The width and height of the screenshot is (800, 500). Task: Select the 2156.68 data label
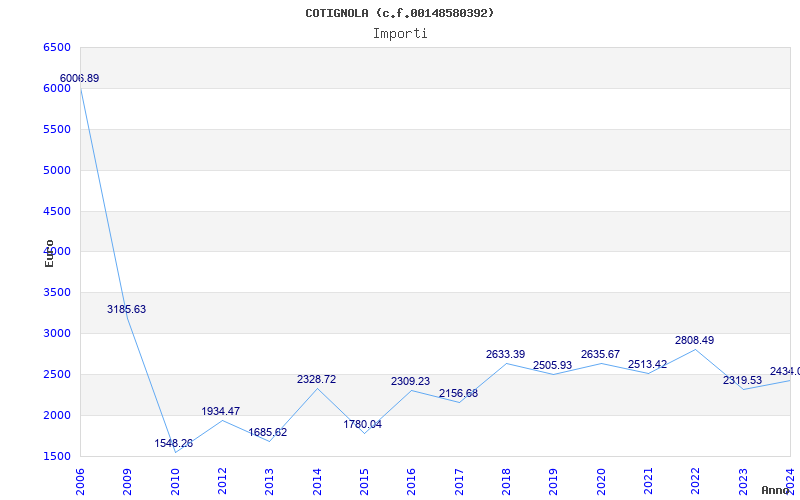point(458,393)
